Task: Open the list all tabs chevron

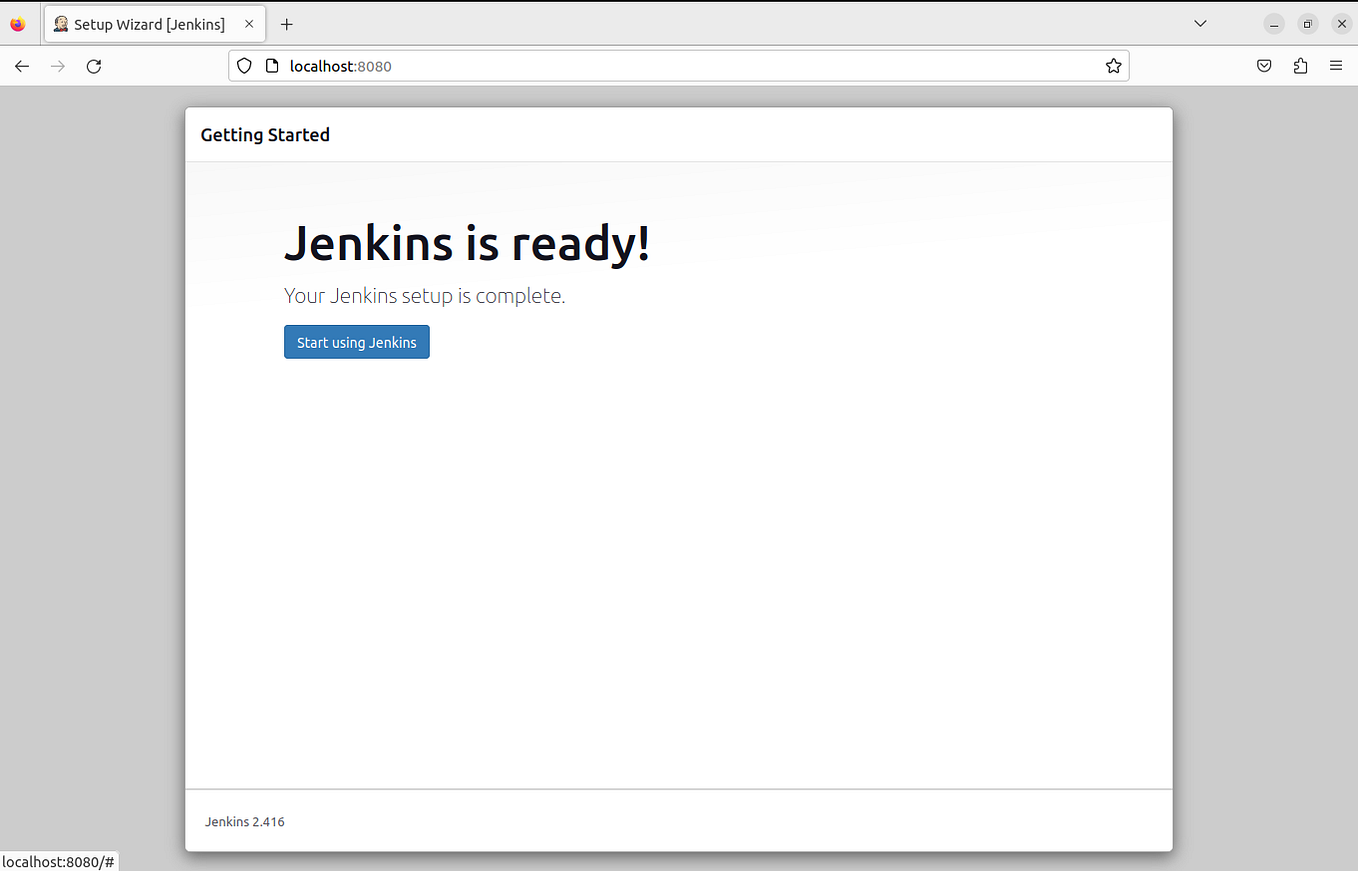Action: 1200,23
